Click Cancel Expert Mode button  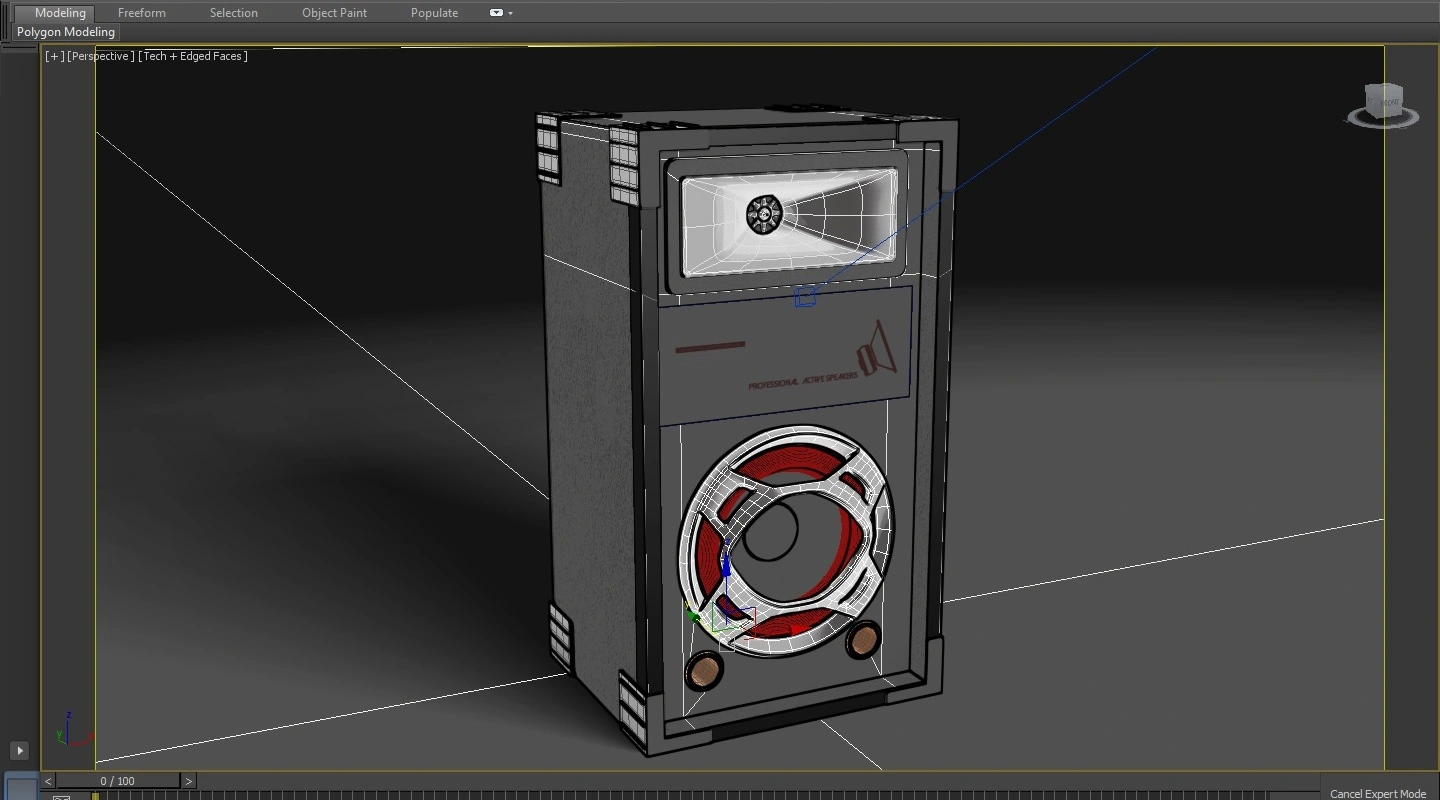pos(1378,793)
